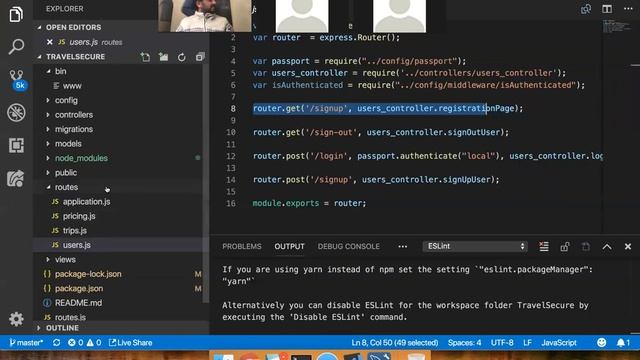Close users.js in Open Editors
Viewport: 640px width, 360px height.
tap(50, 42)
